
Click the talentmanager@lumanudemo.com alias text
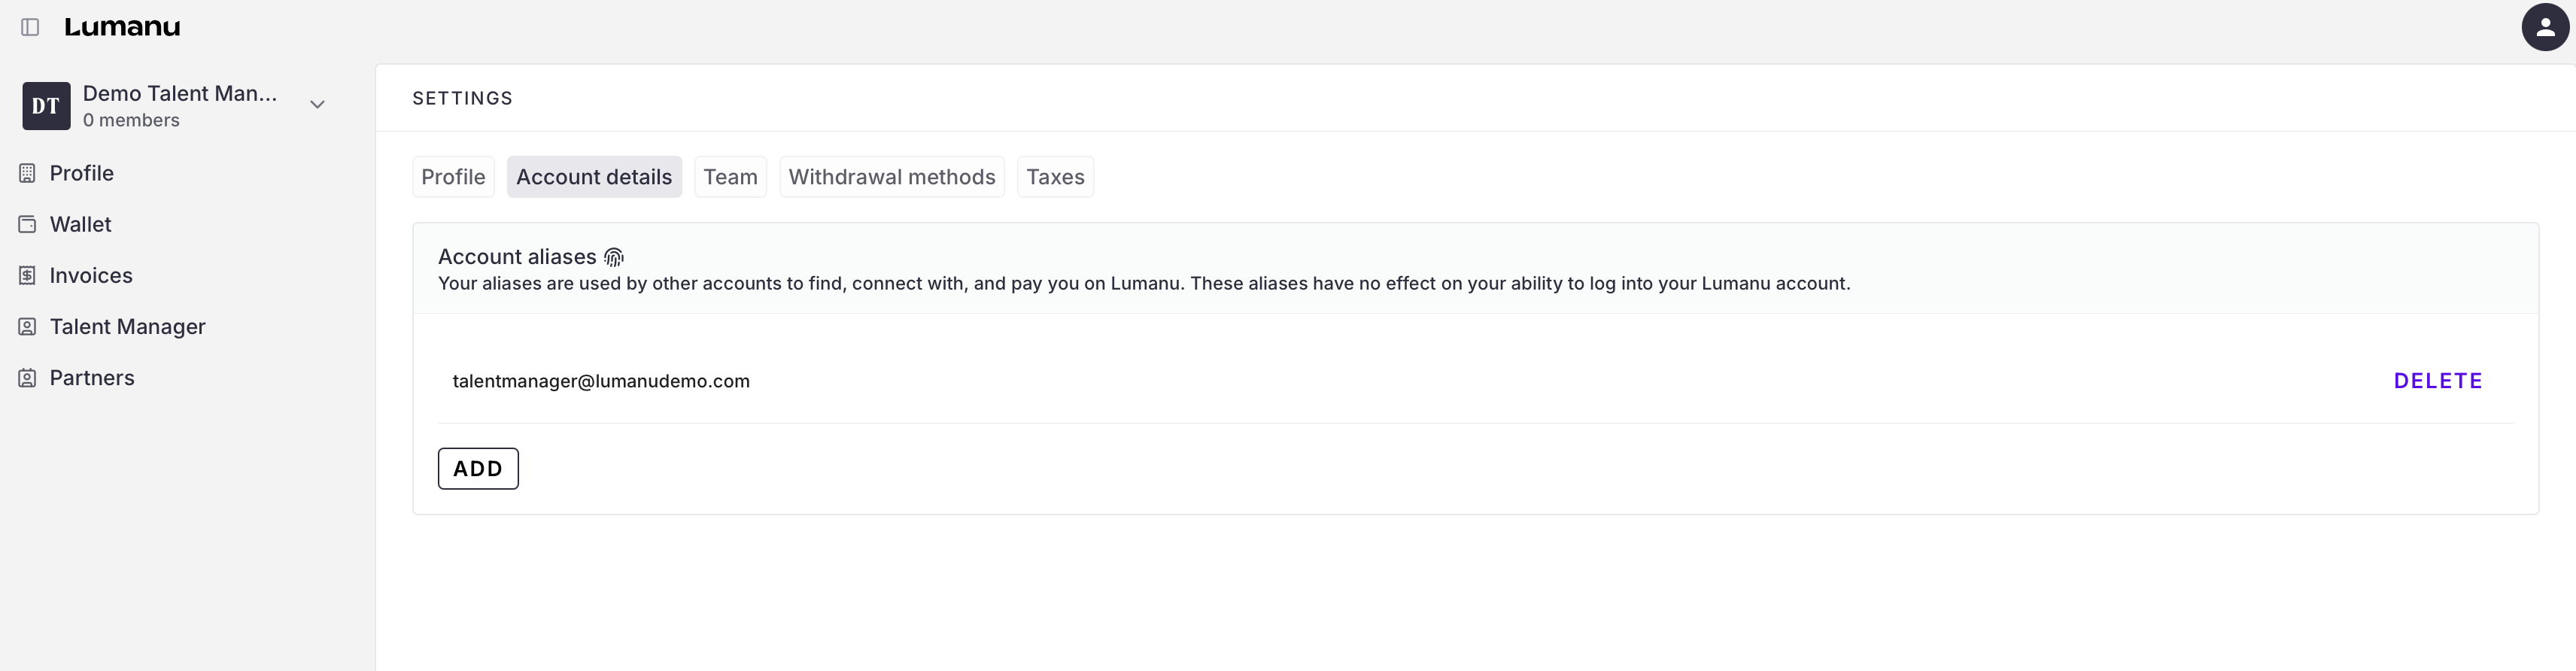pos(601,381)
